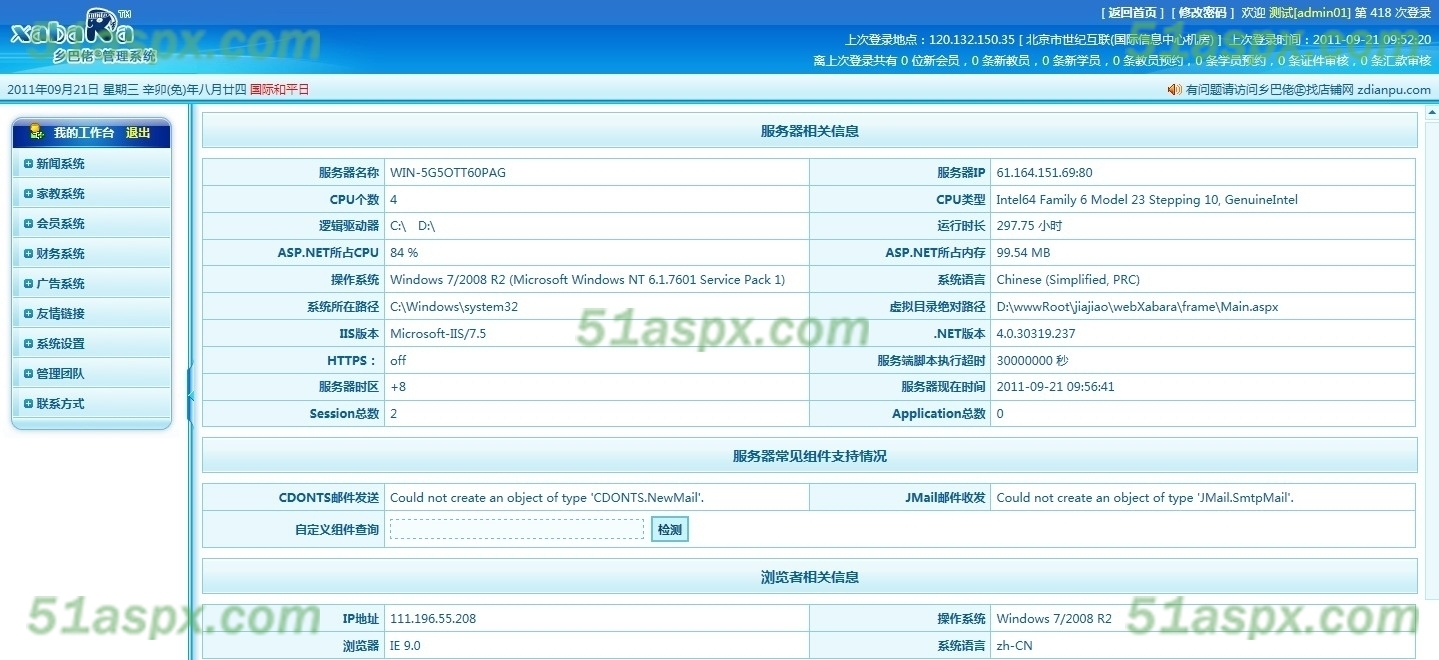Click the 服务器常见组件支持情况 section header
The image size is (1439, 660).
click(809, 456)
